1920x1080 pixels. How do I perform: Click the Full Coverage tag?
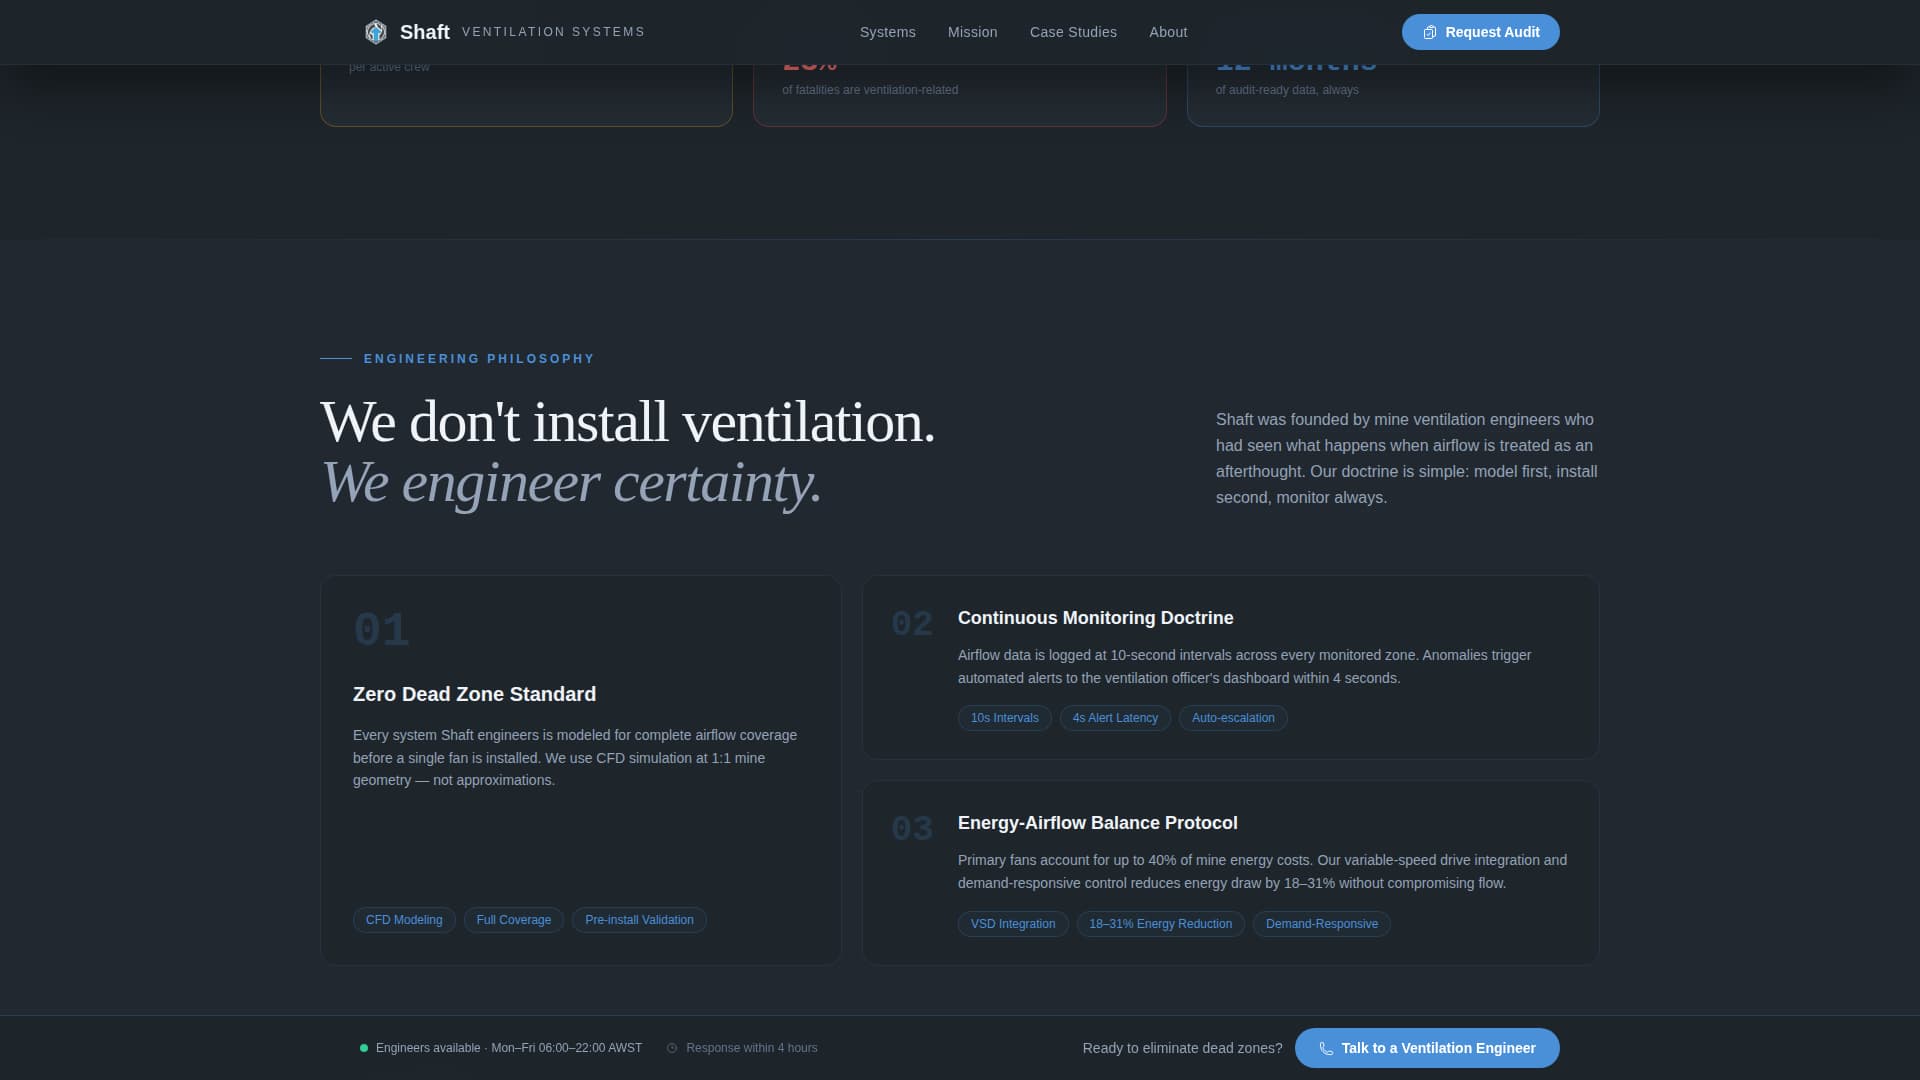click(x=513, y=920)
